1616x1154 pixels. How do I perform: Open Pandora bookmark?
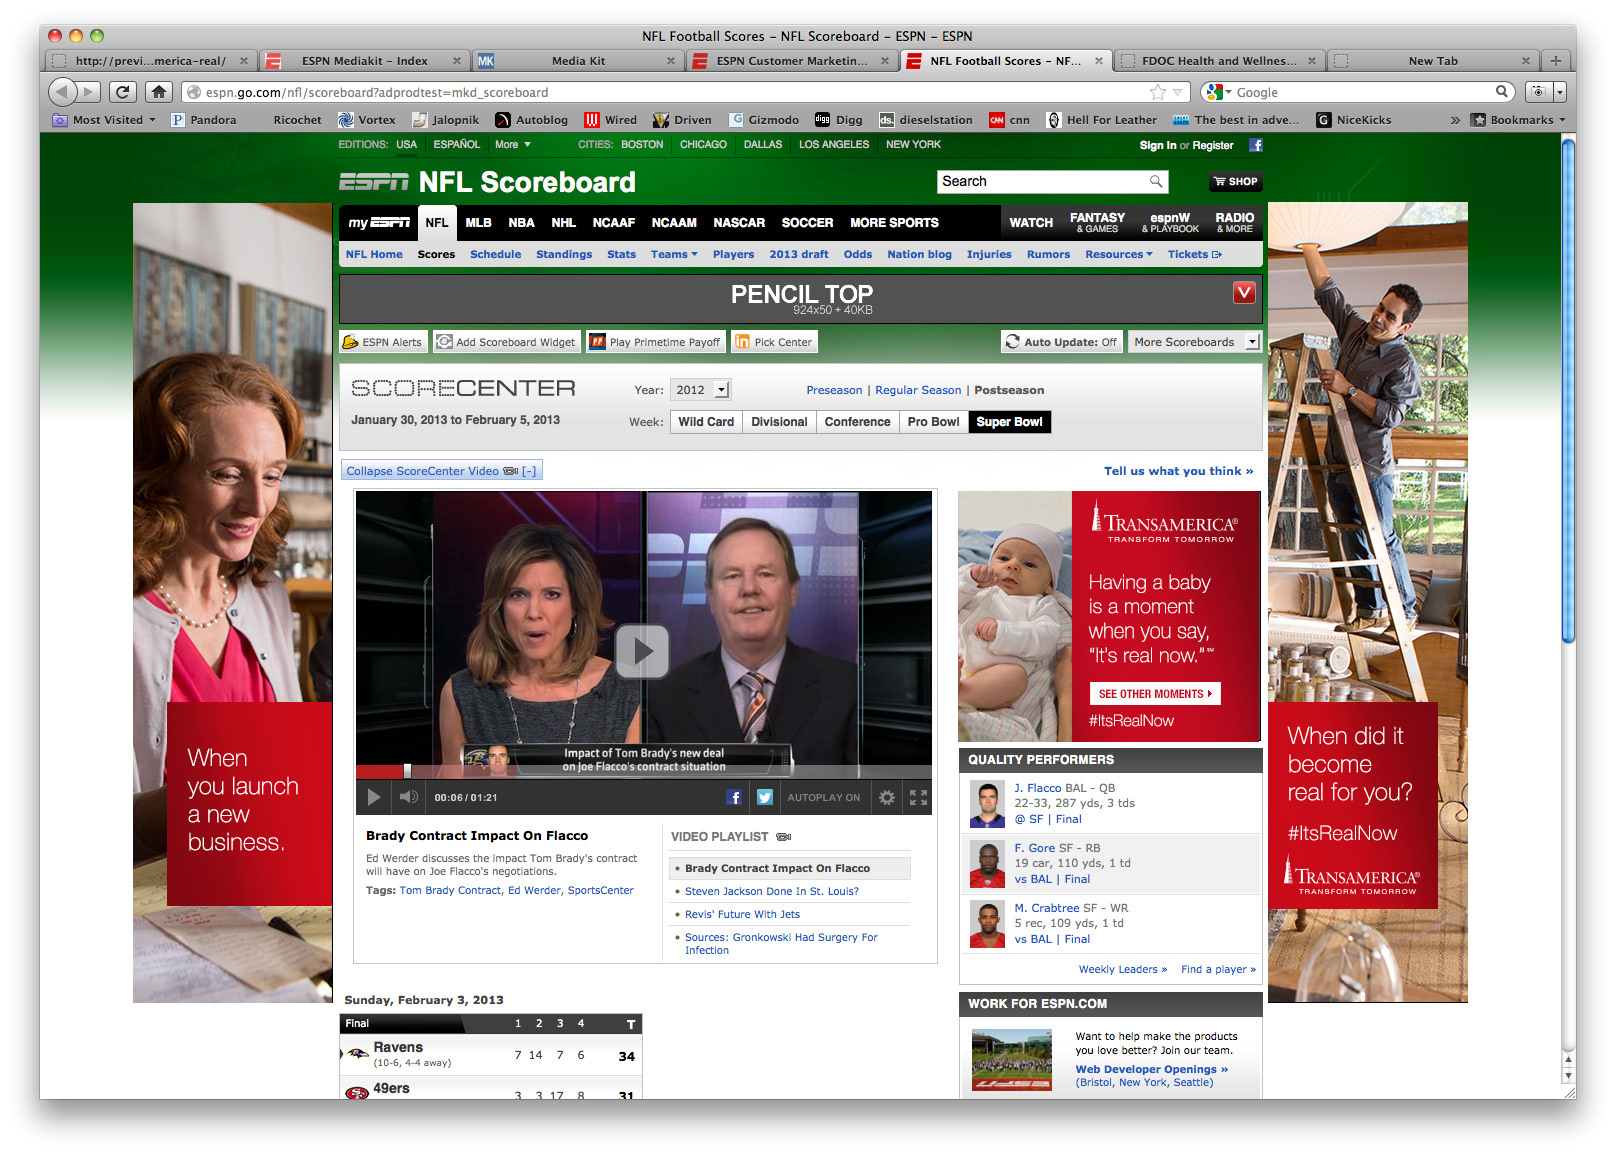(x=204, y=120)
